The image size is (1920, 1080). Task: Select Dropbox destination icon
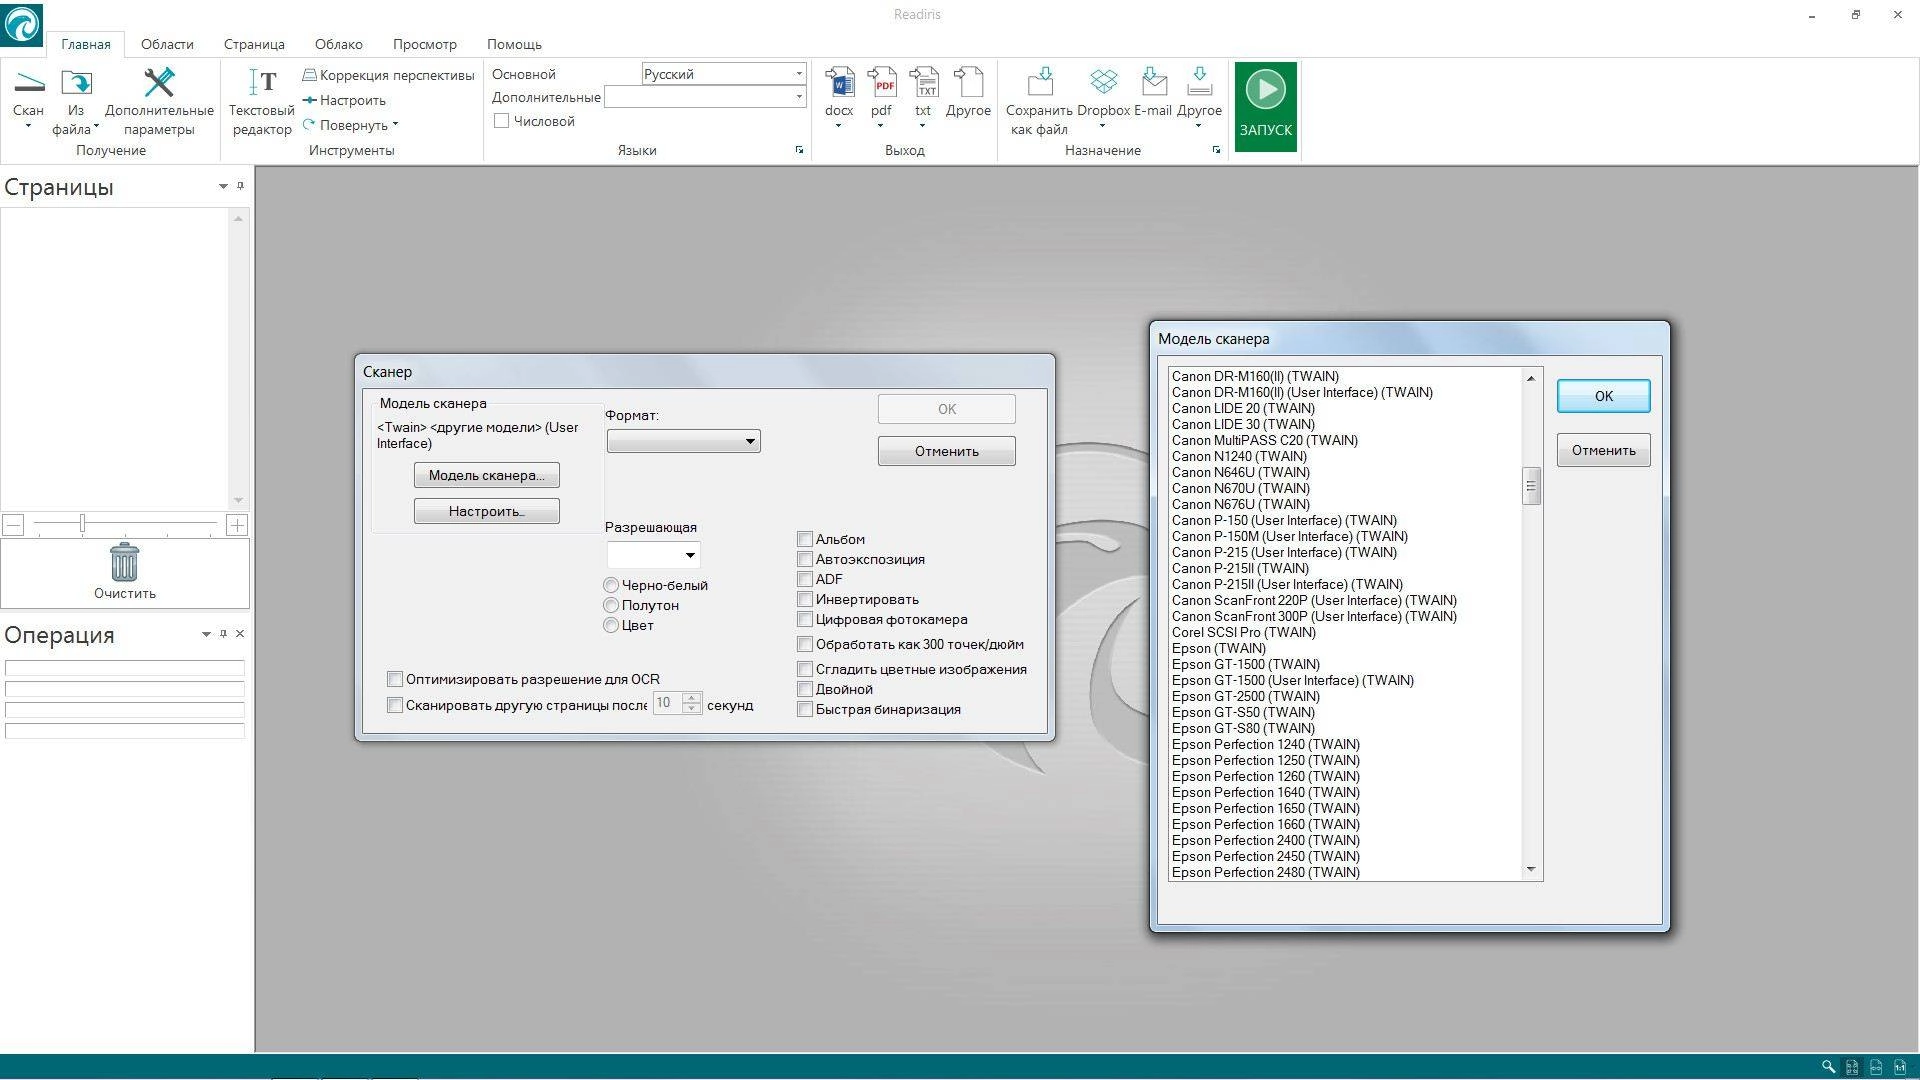click(x=1103, y=83)
